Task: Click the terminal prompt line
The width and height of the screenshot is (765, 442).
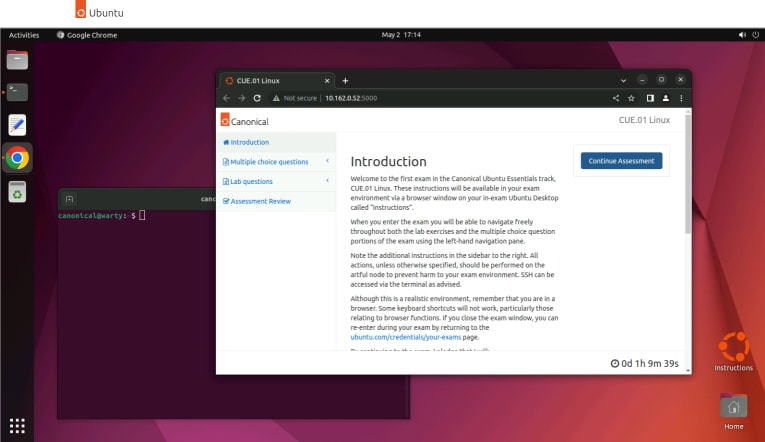Action: click(x=101, y=215)
